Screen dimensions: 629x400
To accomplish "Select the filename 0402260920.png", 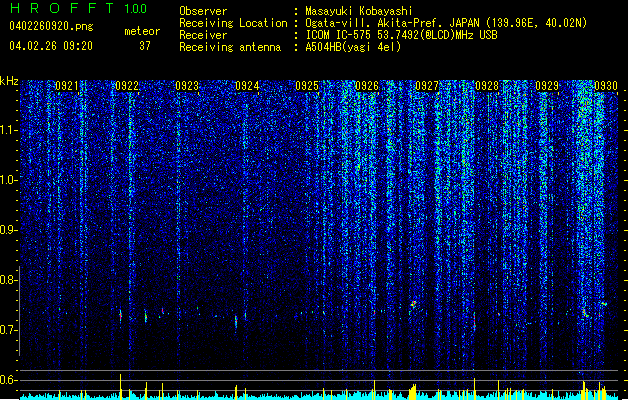I will [51, 26].
